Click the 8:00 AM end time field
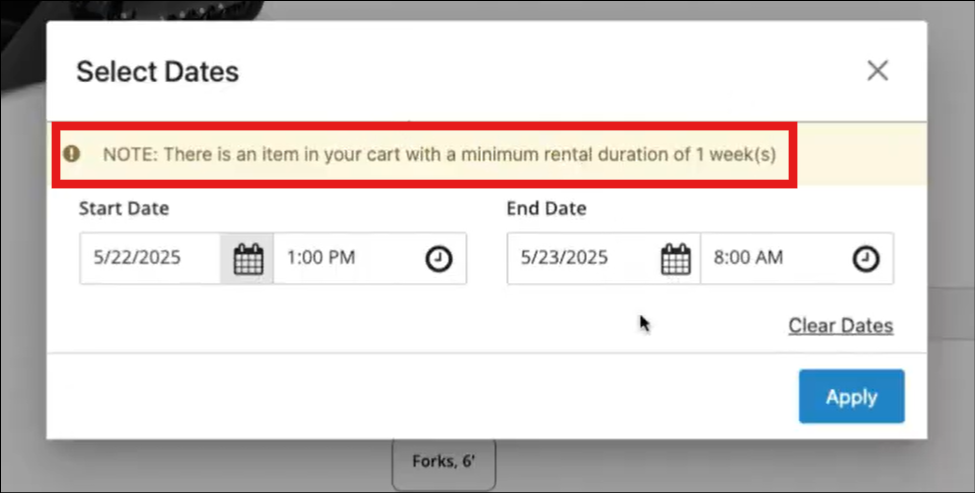The height and width of the screenshot is (493, 975). point(765,258)
